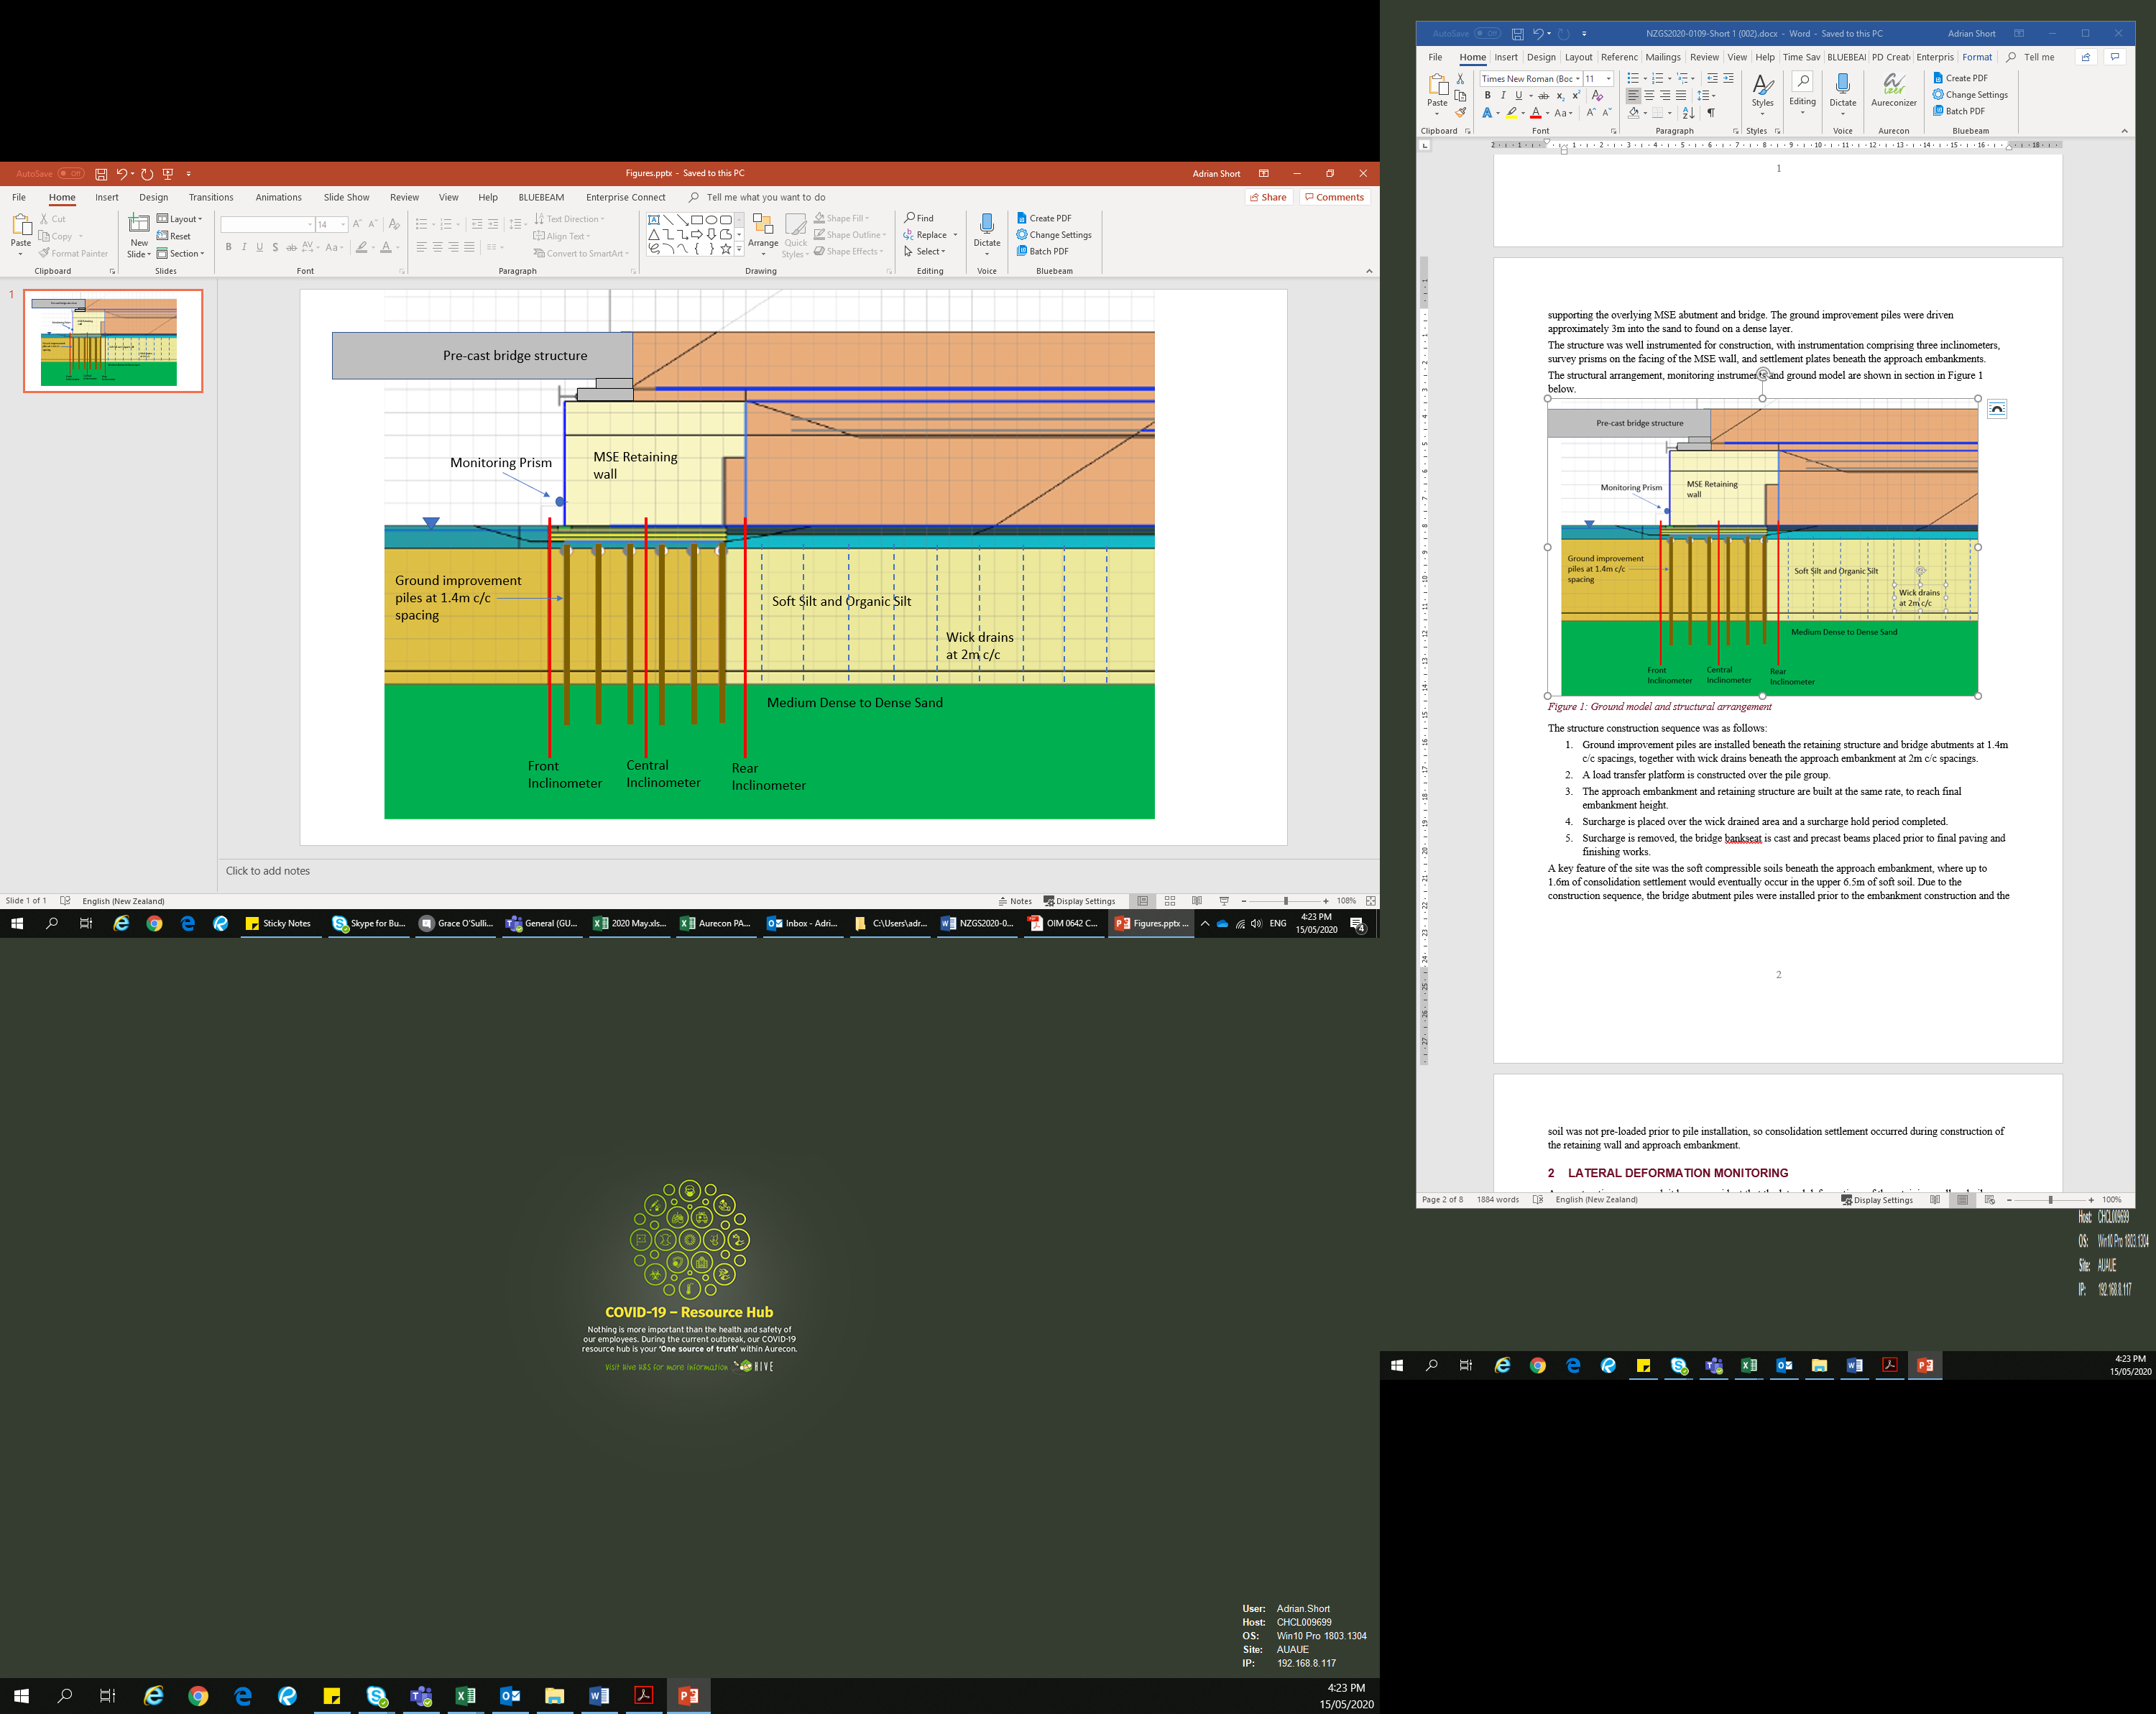Click Word's show paragraph marks icon
2156x1714 pixels.
coord(1711,113)
